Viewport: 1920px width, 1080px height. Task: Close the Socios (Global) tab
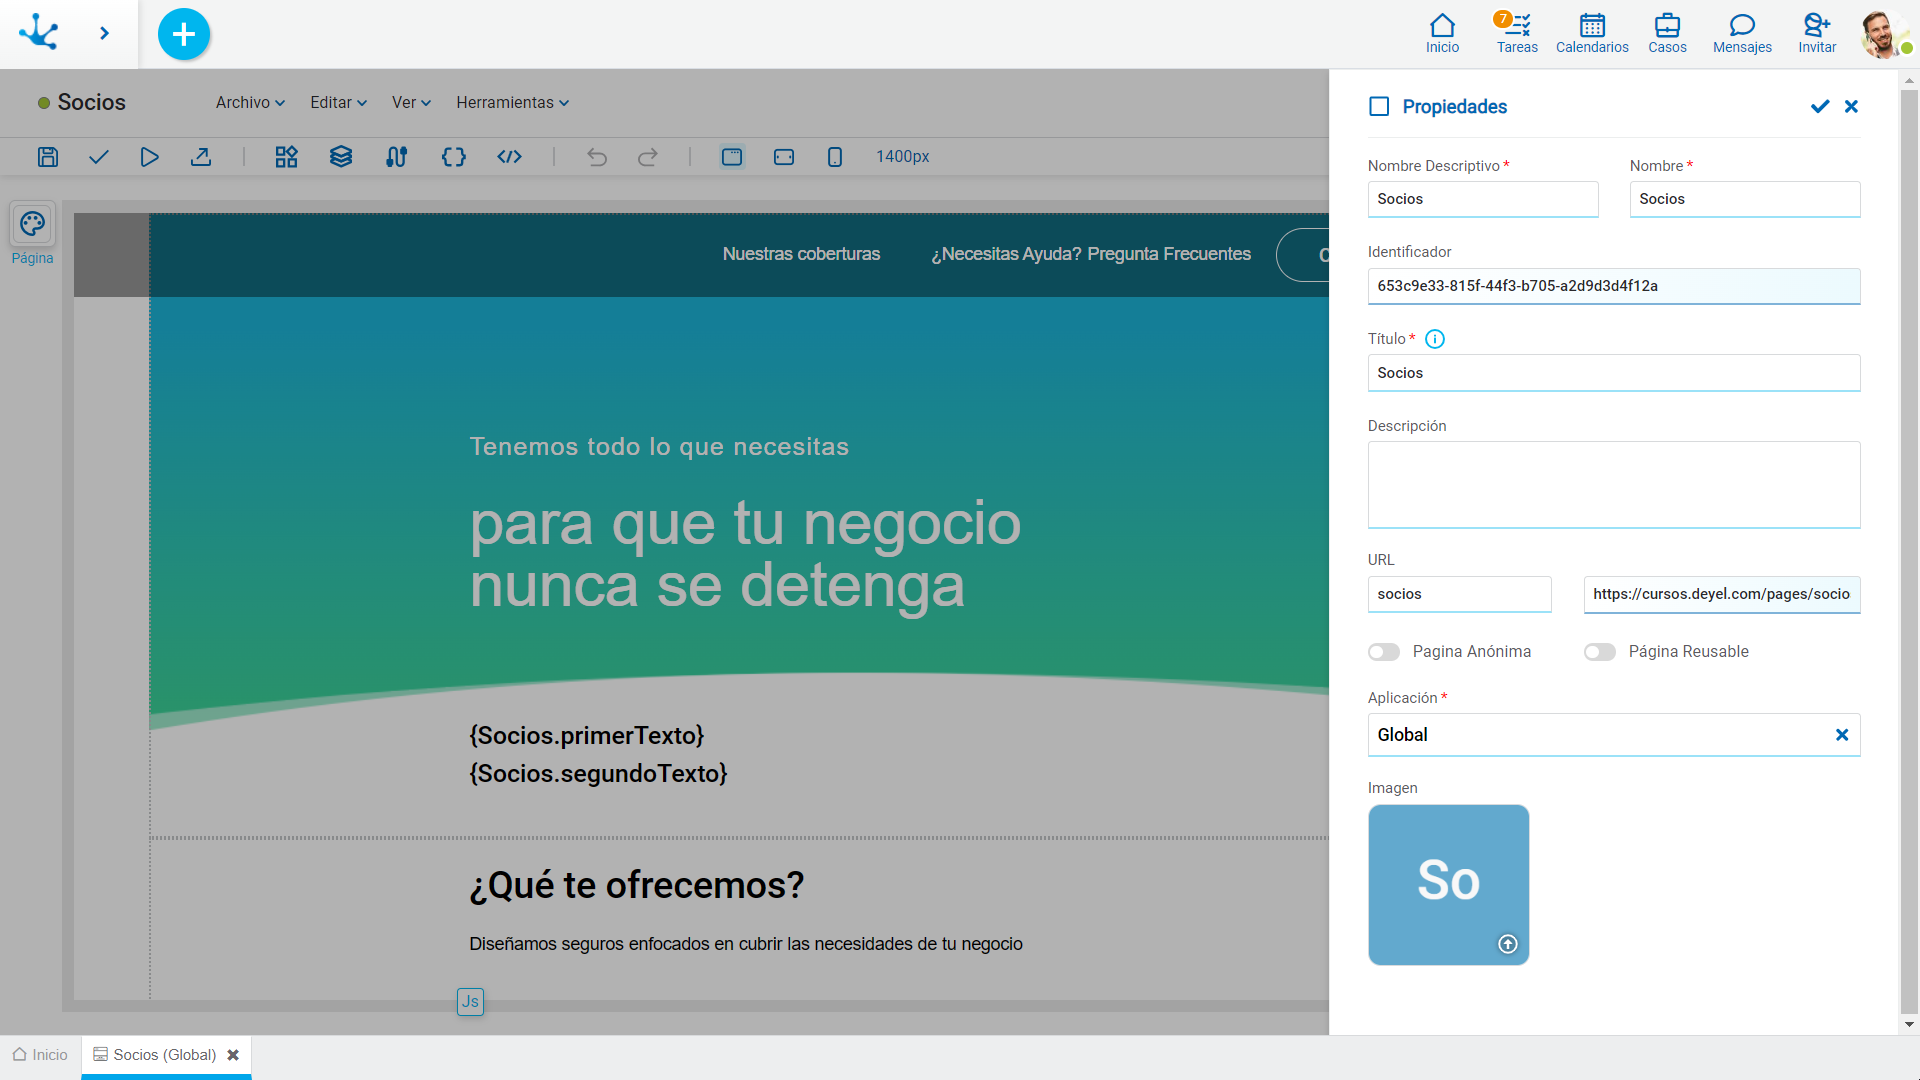click(x=233, y=1055)
